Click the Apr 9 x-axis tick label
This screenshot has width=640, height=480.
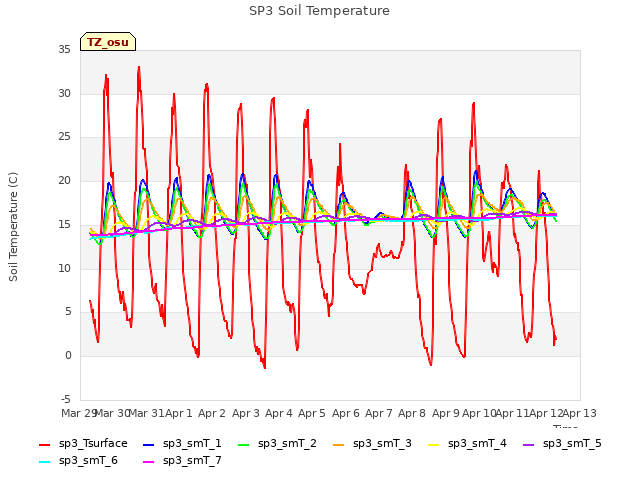pyautogui.click(x=446, y=413)
